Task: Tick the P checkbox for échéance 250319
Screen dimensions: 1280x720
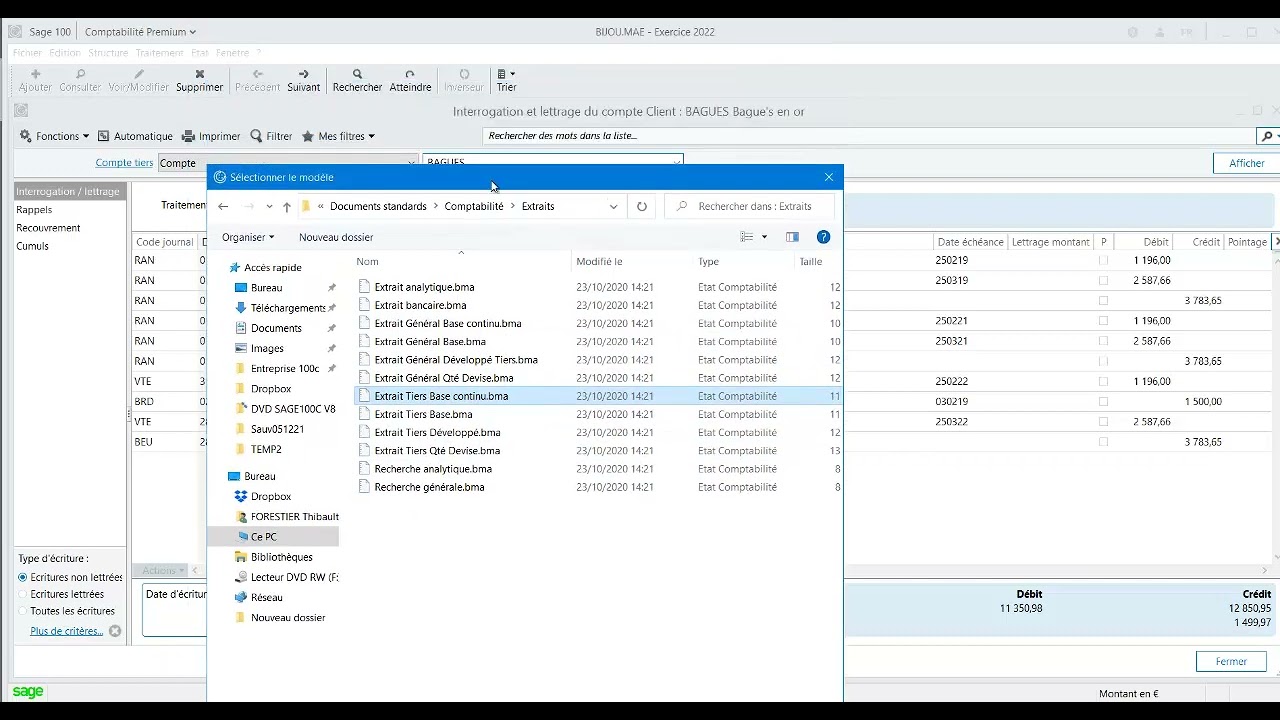Action: coord(1103,280)
